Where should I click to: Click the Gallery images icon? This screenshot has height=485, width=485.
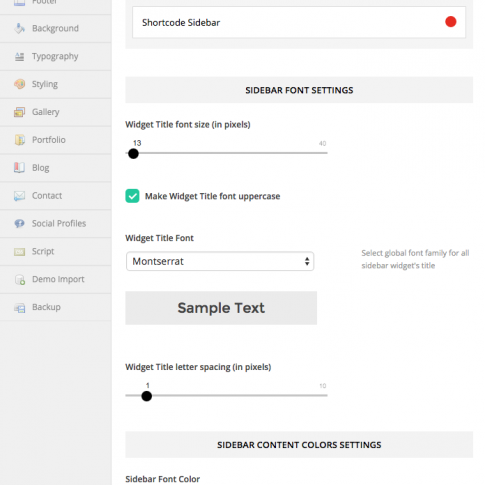[19, 112]
